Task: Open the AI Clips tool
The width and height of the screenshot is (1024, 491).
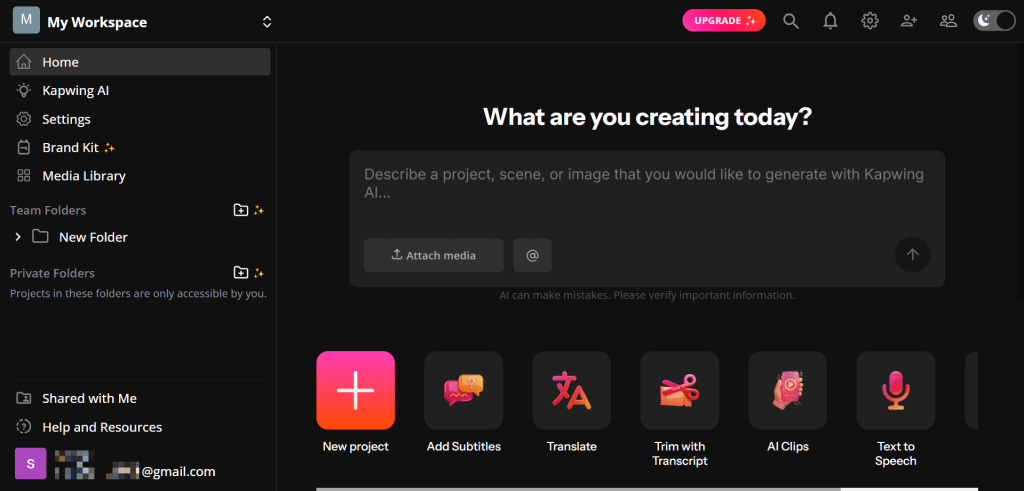Action: click(x=788, y=390)
